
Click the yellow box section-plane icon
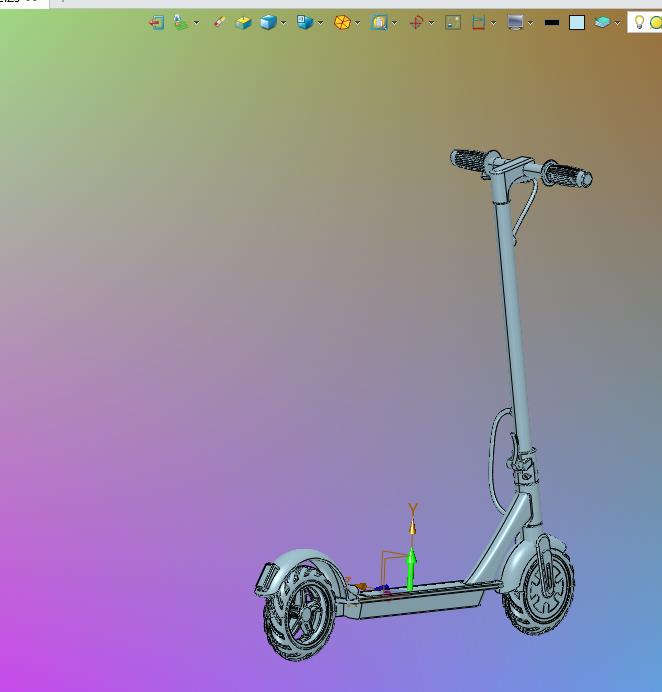coord(243,23)
